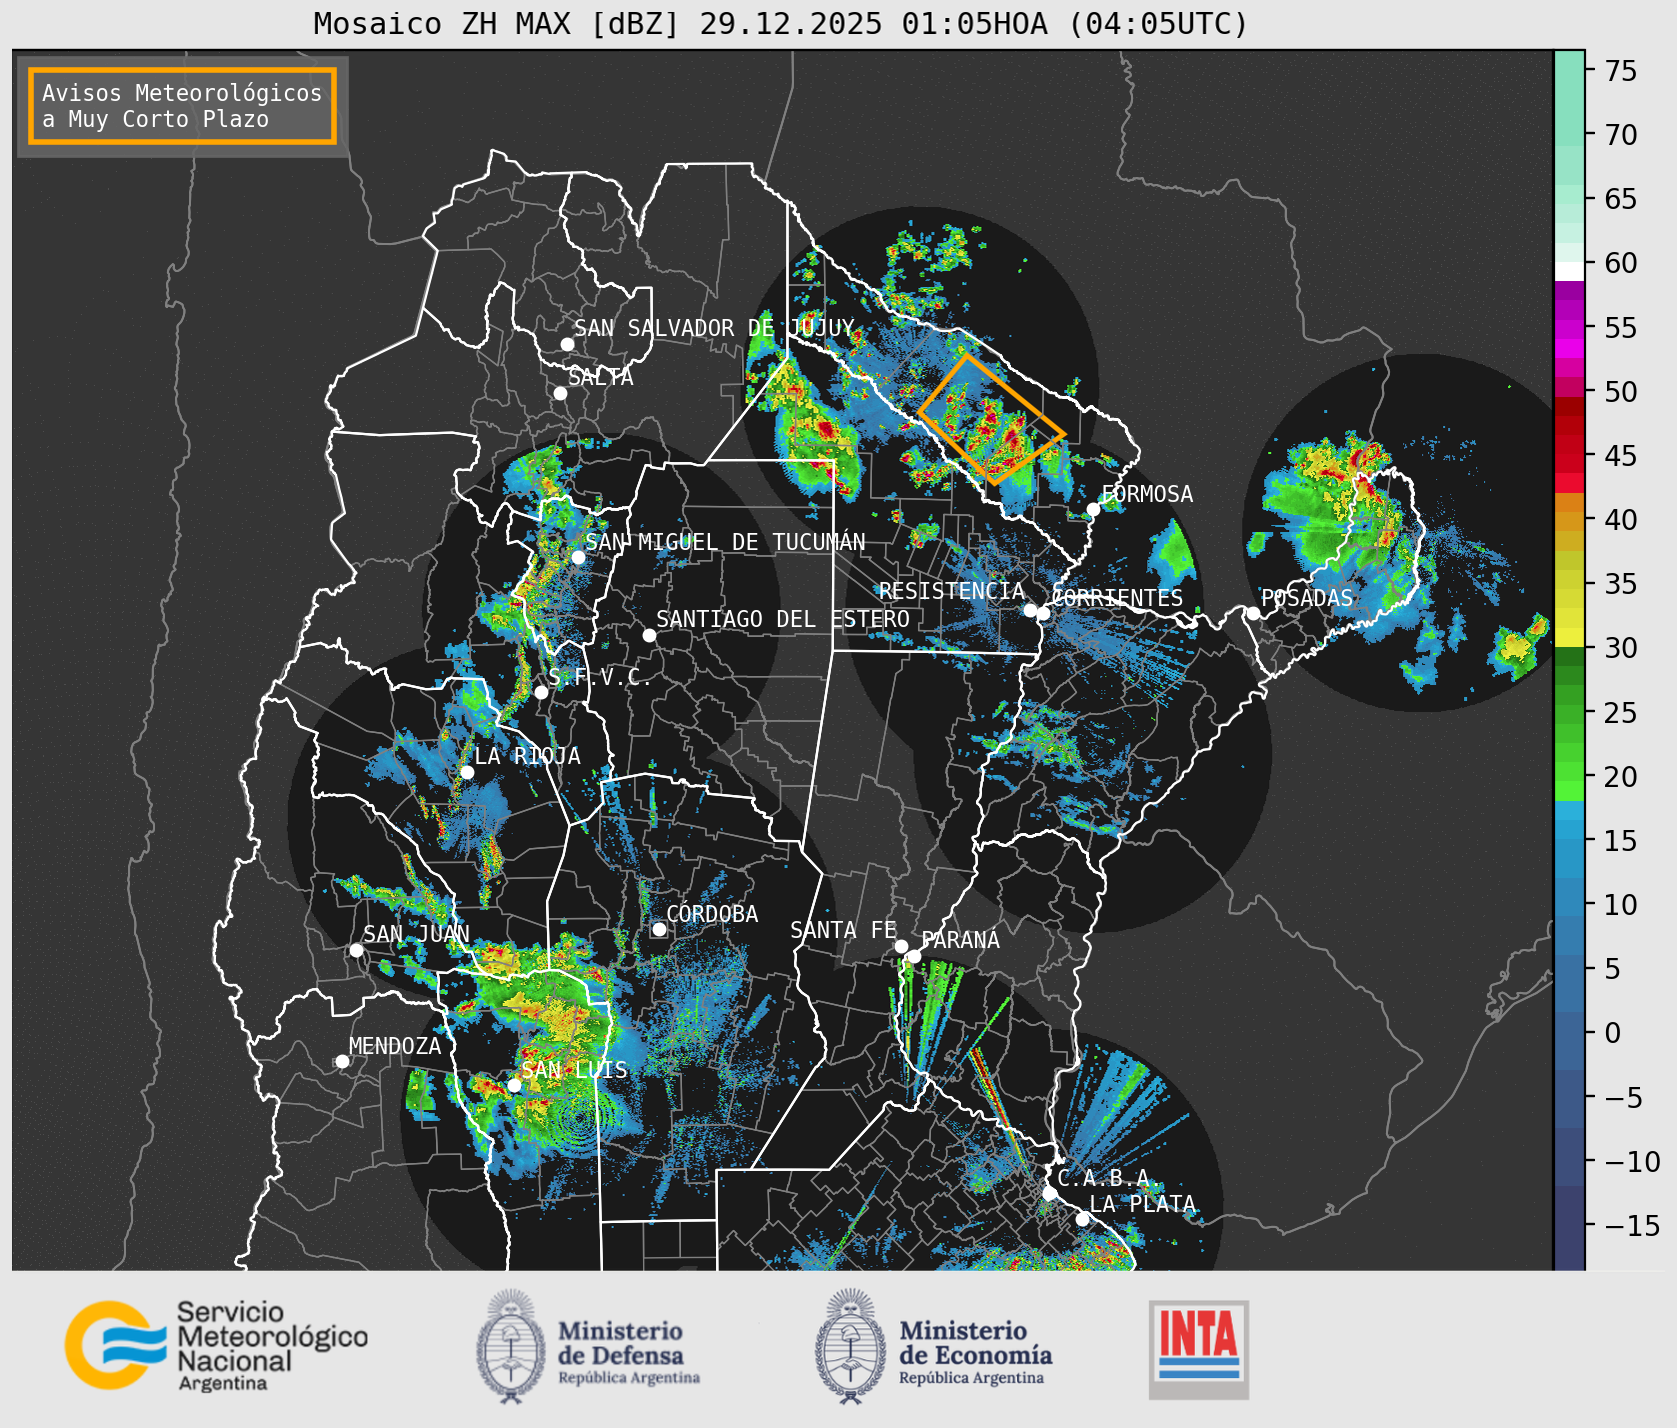Select the Posadas city marker dot
Image resolution: width=1677 pixels, height=1428 pixels.
1252,613
